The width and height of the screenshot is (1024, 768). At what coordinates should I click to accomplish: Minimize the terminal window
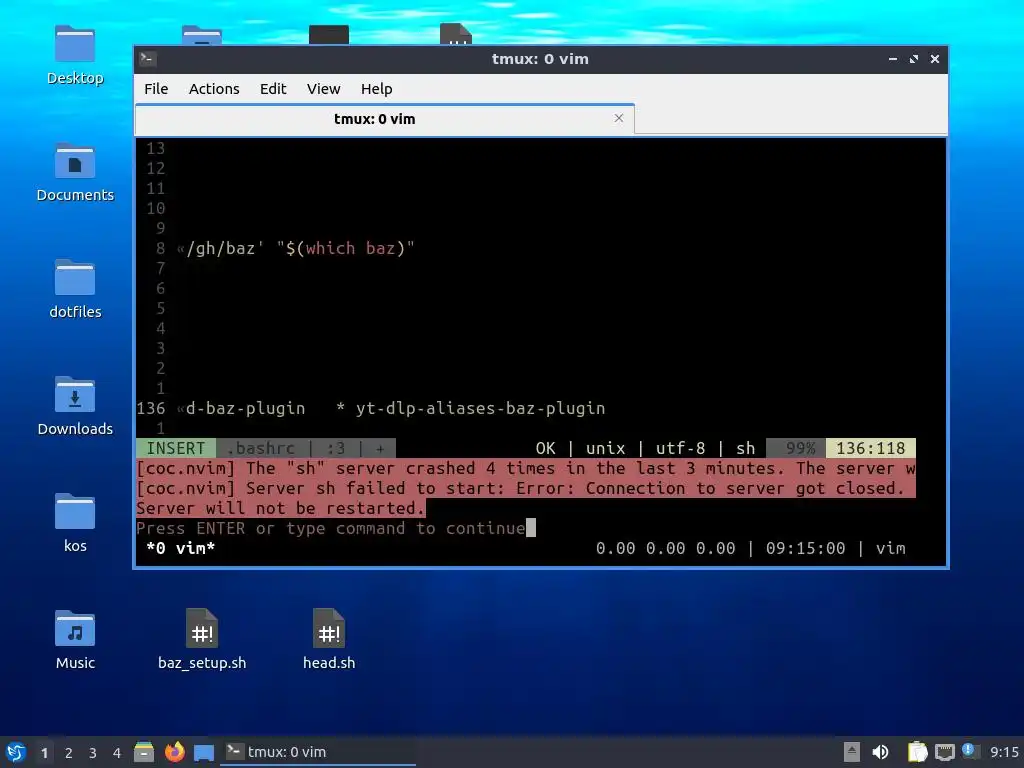pyautogui.click(x=893, y=59)
